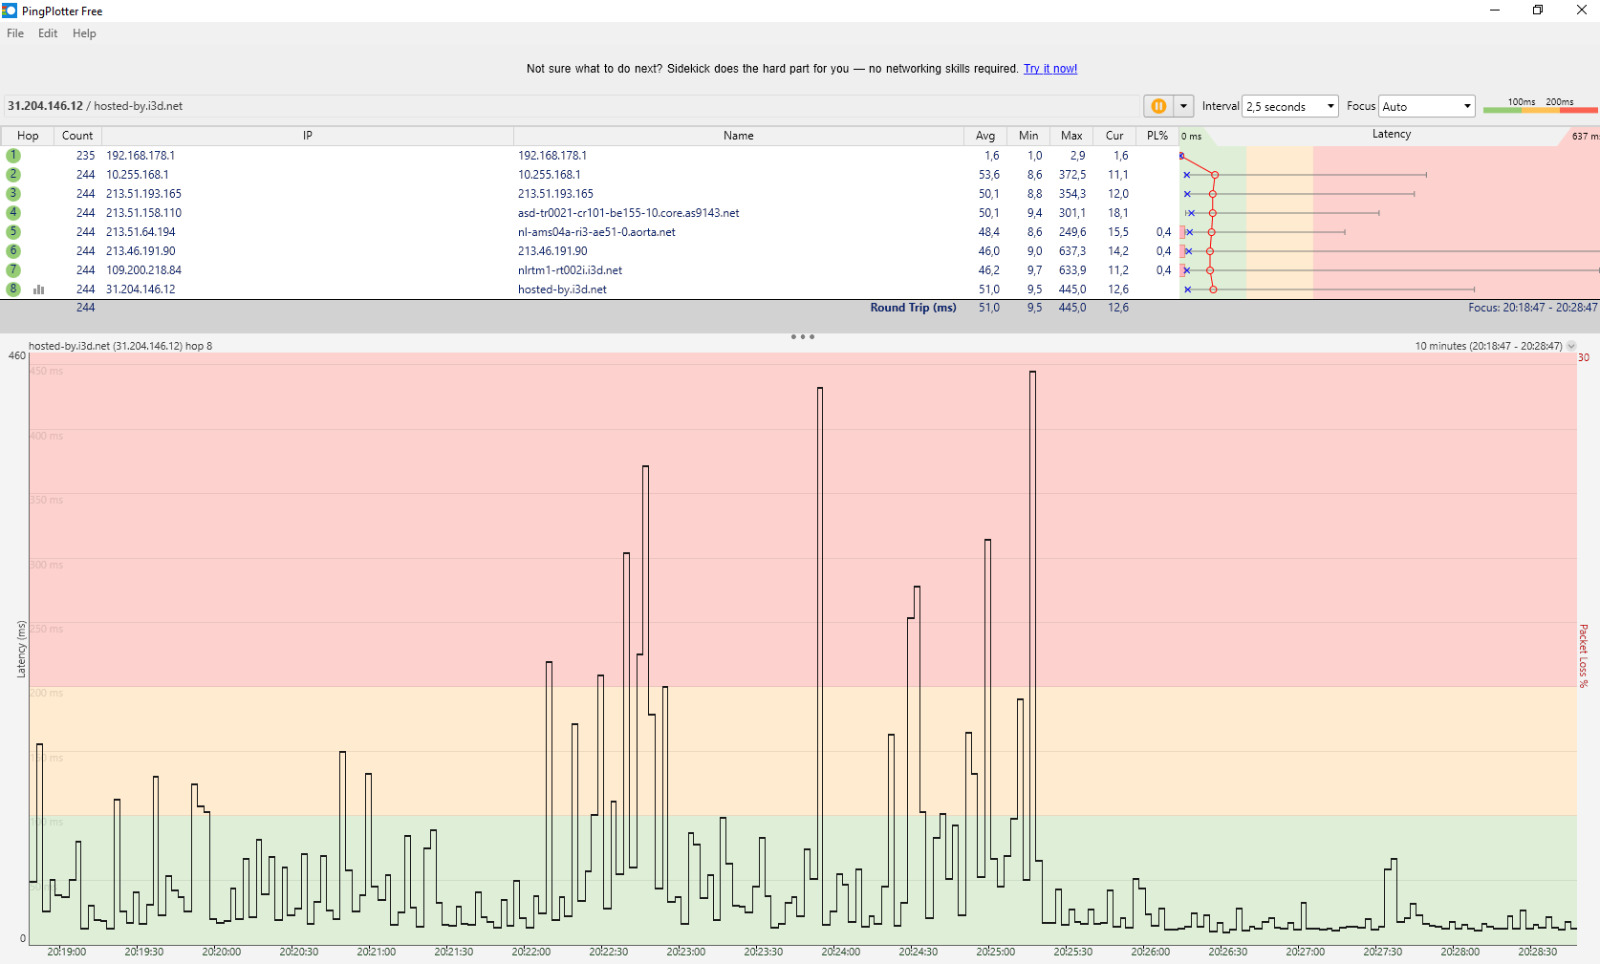
Task: Click Max value 637,3 for hop 6
Action: pyautogui.click(x=1072, y=251)
